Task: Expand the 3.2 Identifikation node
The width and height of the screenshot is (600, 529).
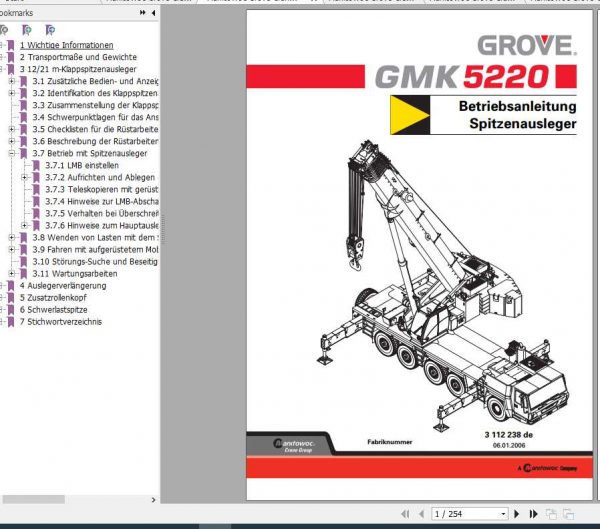Action: tap(11, 93)
